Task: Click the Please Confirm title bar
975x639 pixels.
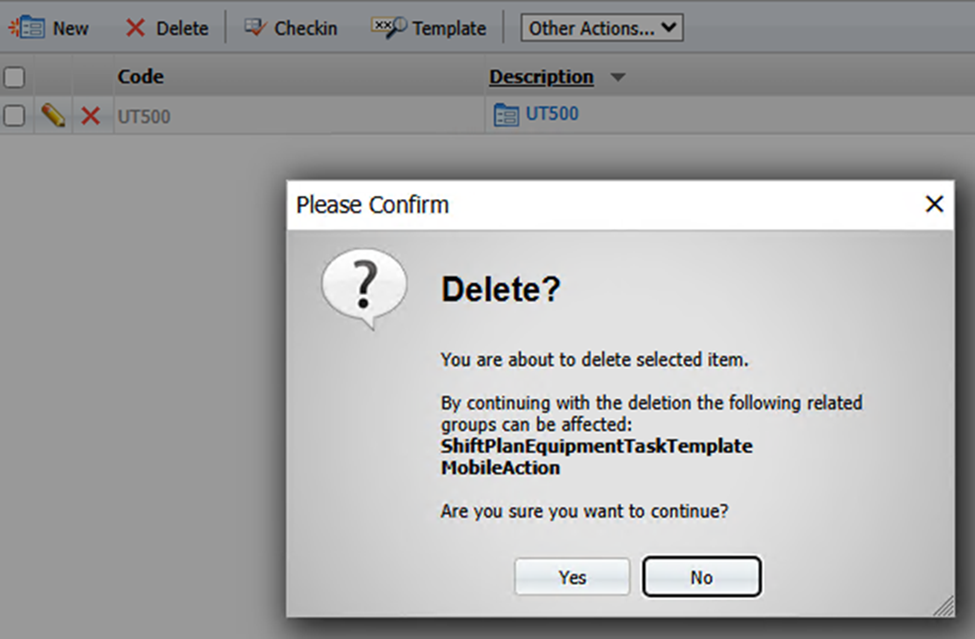Action: pyautogui.click(x=600, y=205)
